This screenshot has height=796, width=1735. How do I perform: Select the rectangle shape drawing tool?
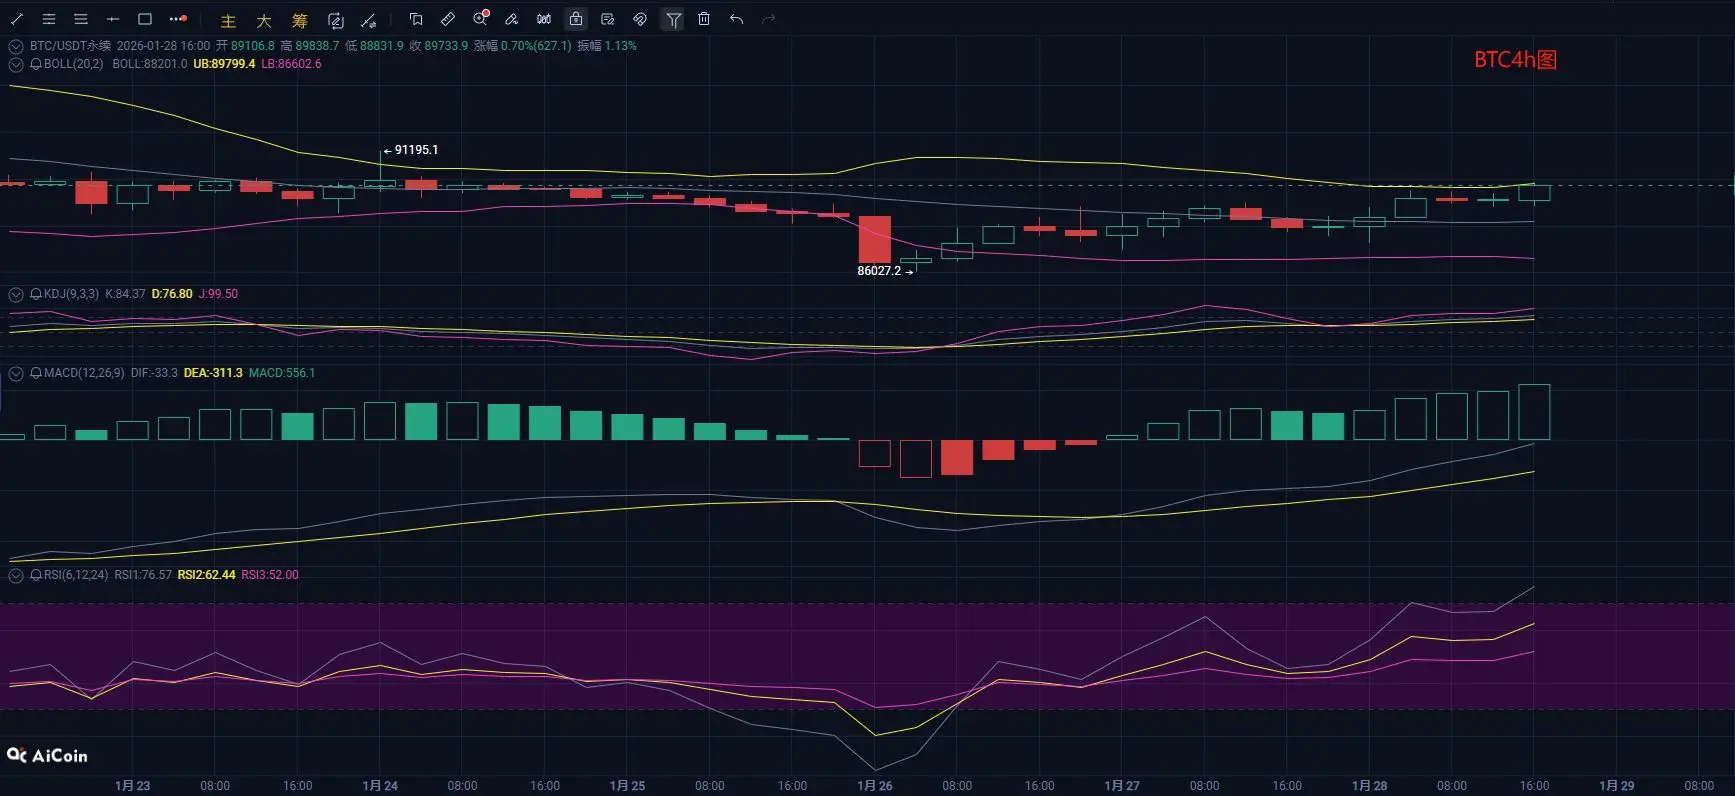[x=145, y=19]
